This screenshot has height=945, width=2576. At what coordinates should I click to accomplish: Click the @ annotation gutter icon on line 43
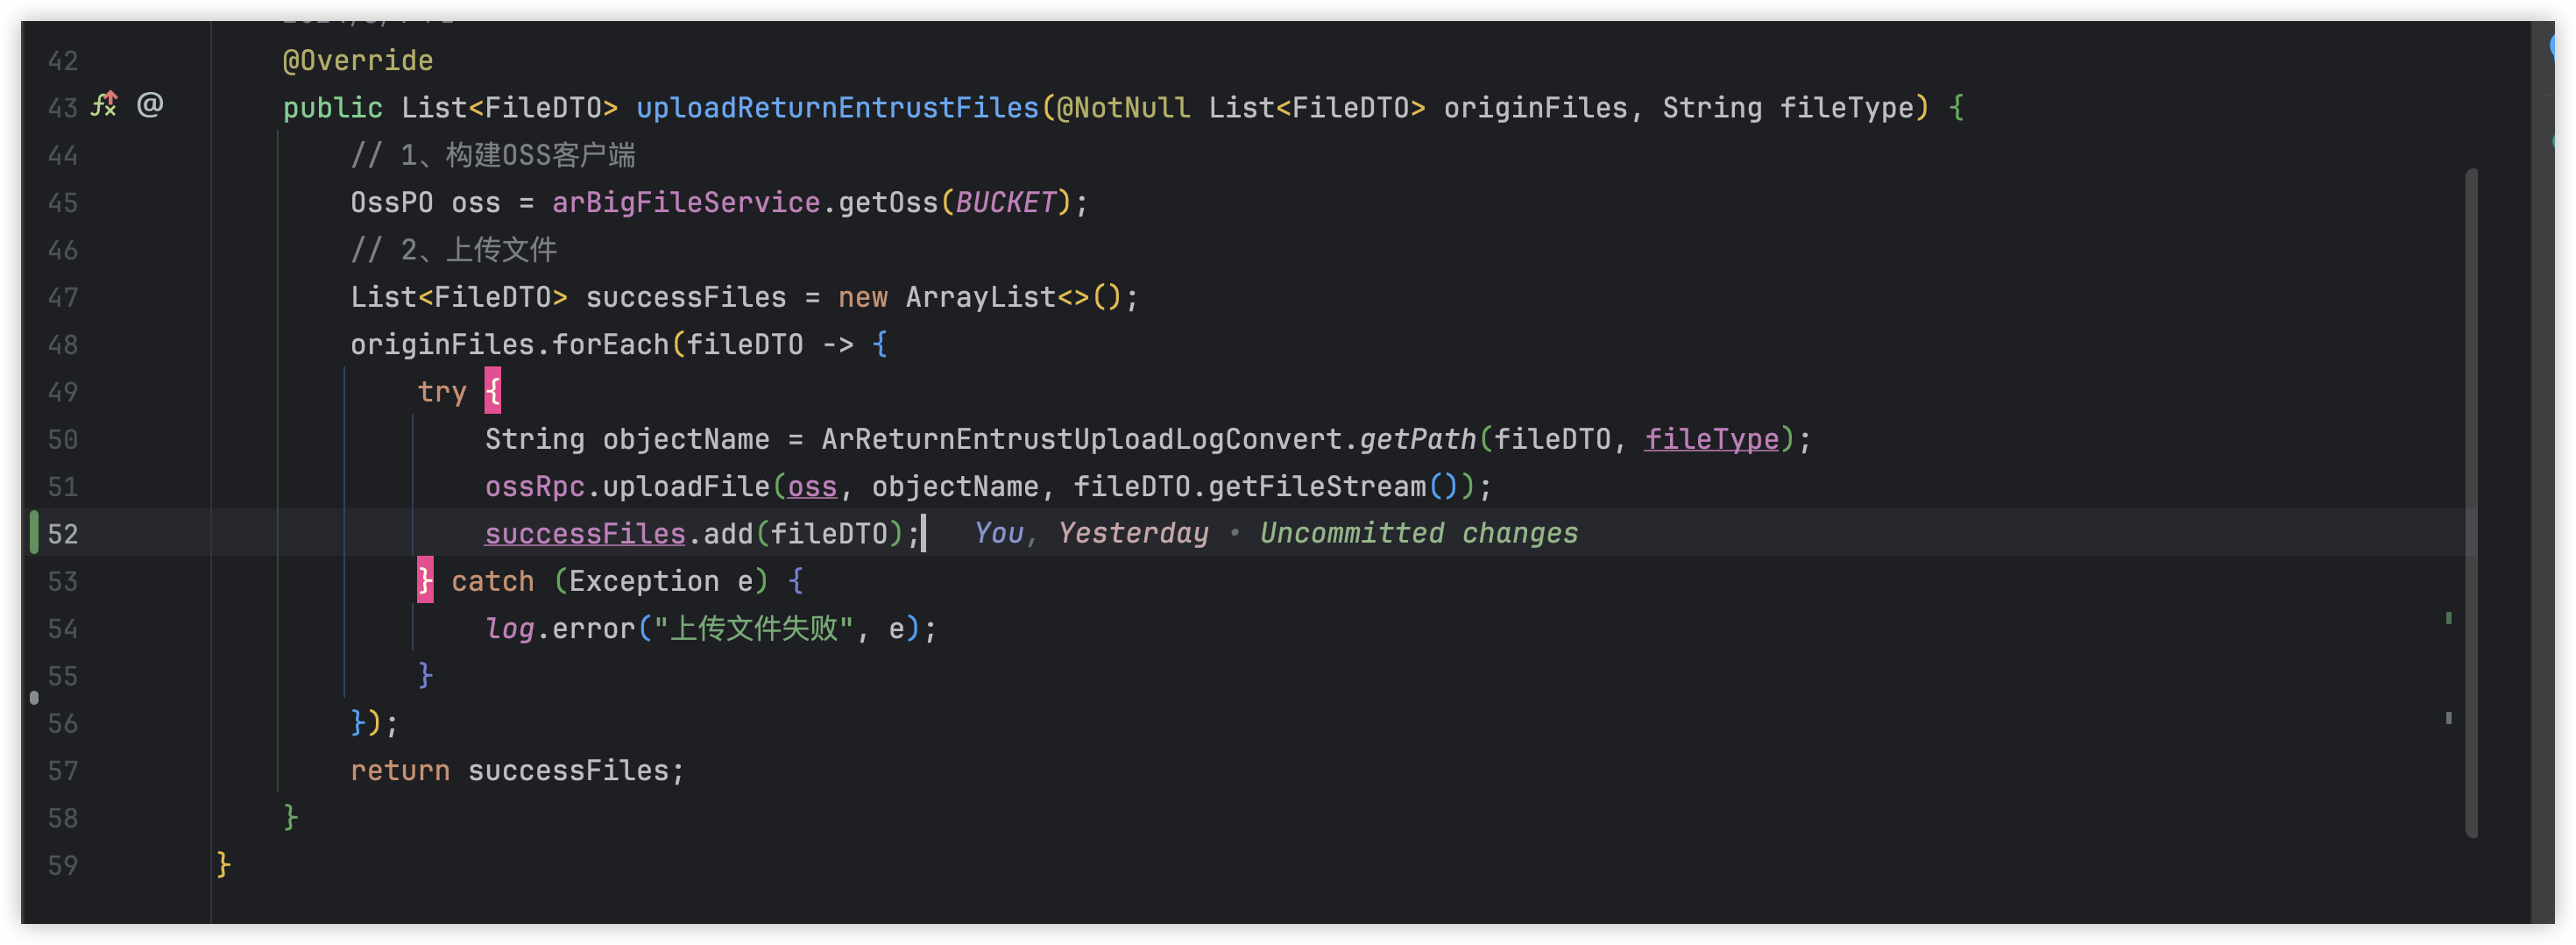point(150,104)
